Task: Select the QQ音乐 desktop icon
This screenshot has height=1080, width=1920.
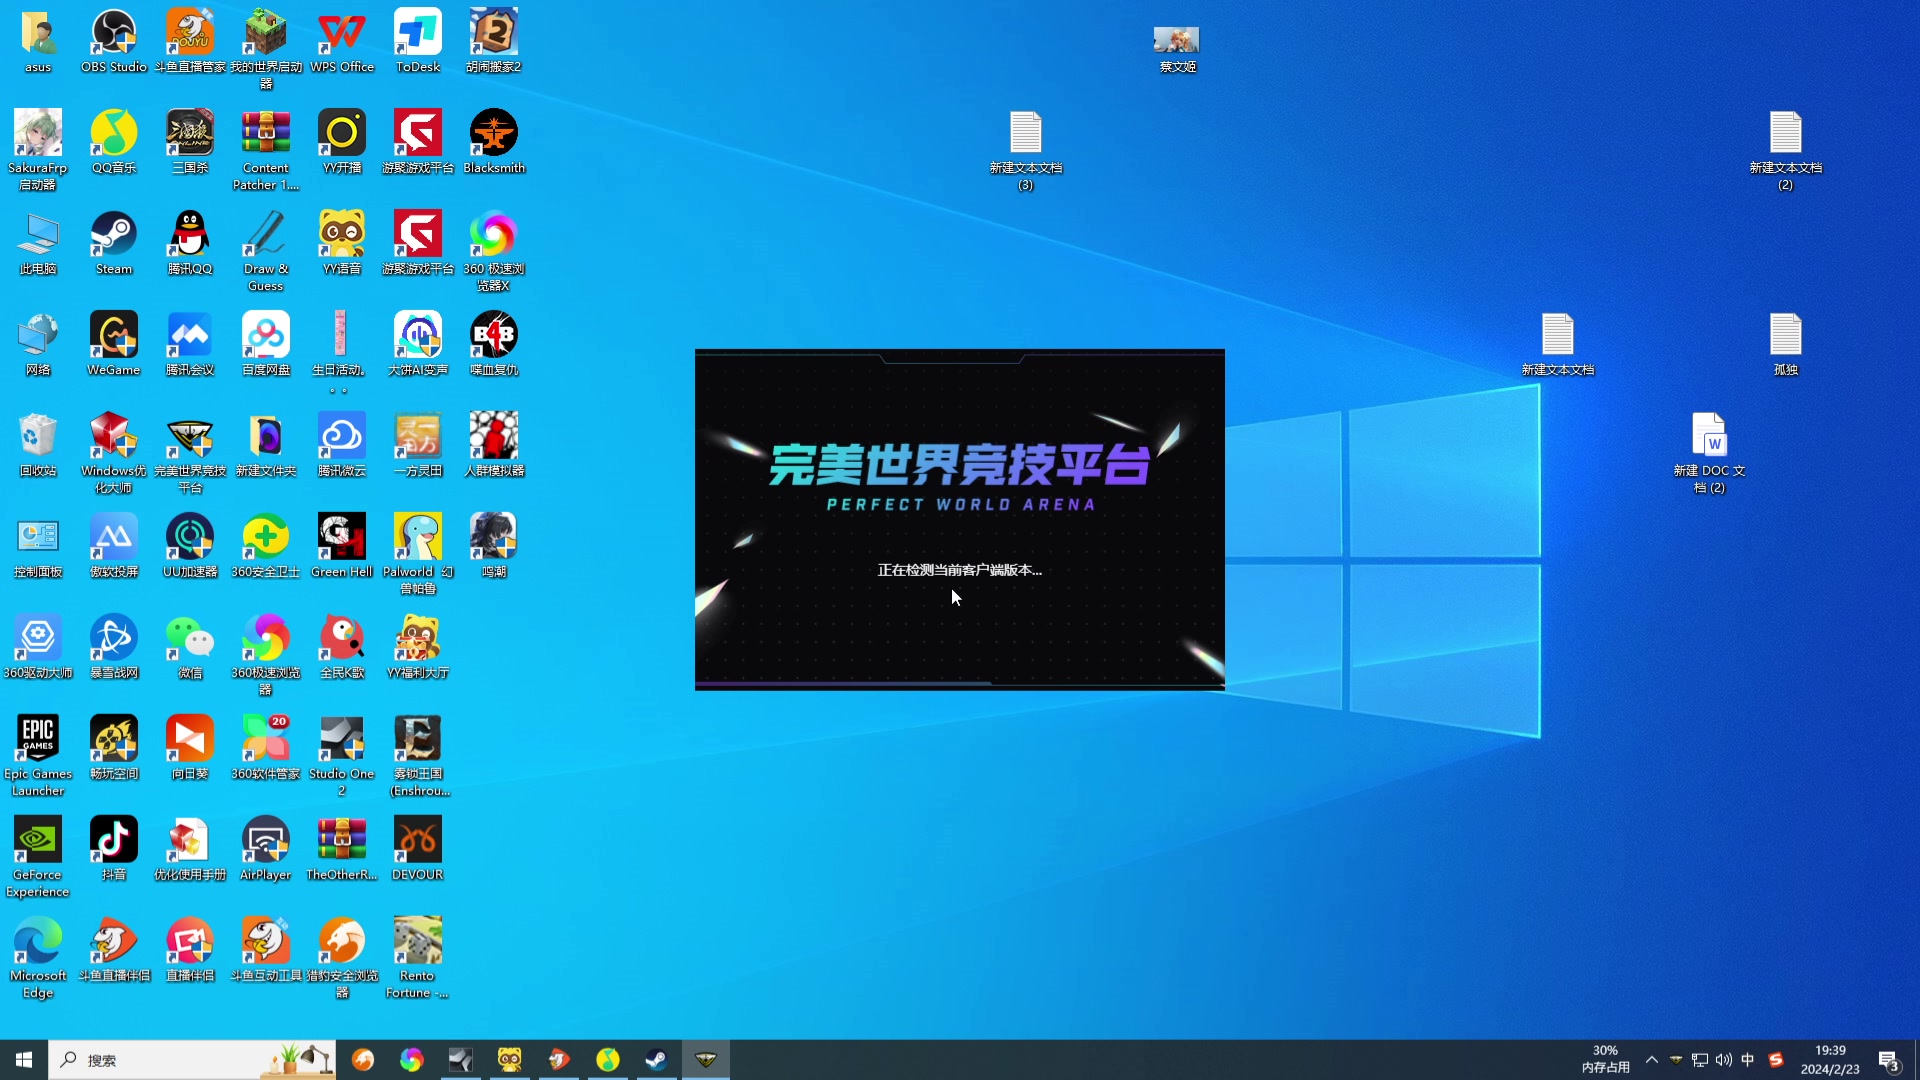Action: tap(114, 142)
